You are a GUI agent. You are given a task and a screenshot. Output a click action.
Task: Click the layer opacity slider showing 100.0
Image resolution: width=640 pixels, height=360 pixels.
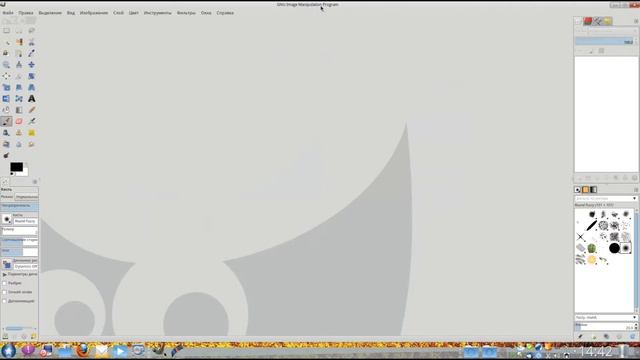(x=604, y=42)
